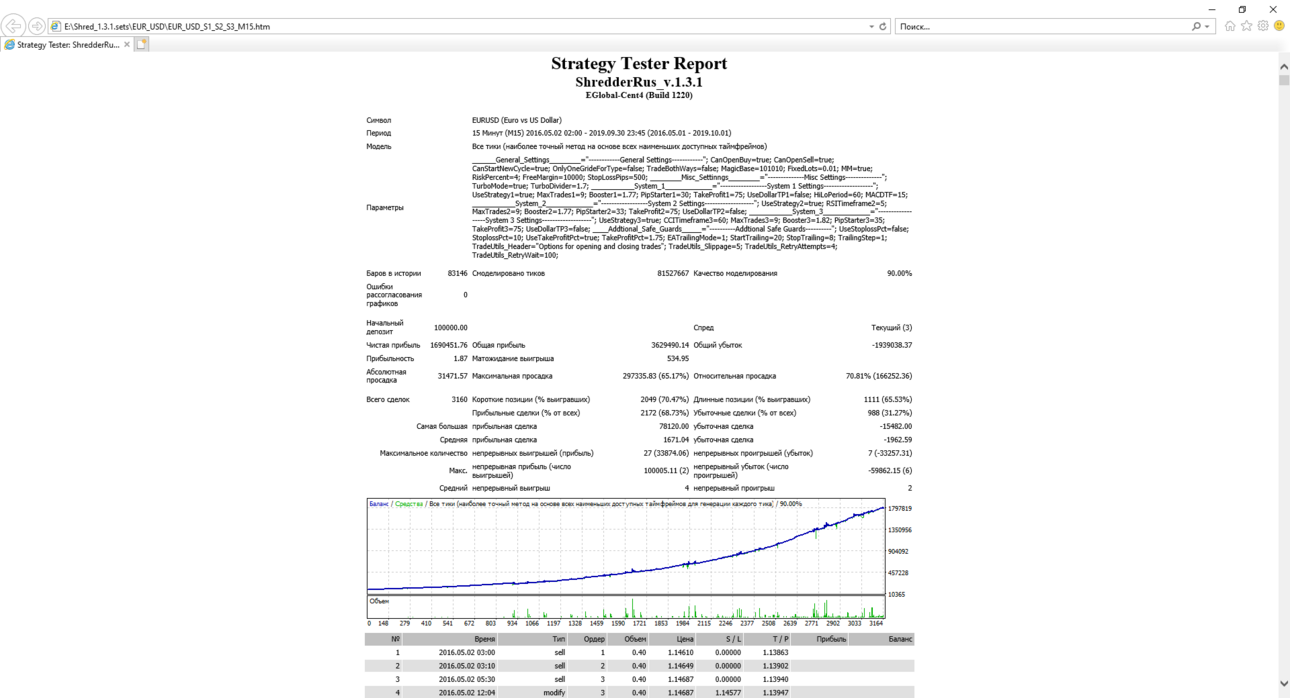Click the search magnifier icon

click(1196, 27)
